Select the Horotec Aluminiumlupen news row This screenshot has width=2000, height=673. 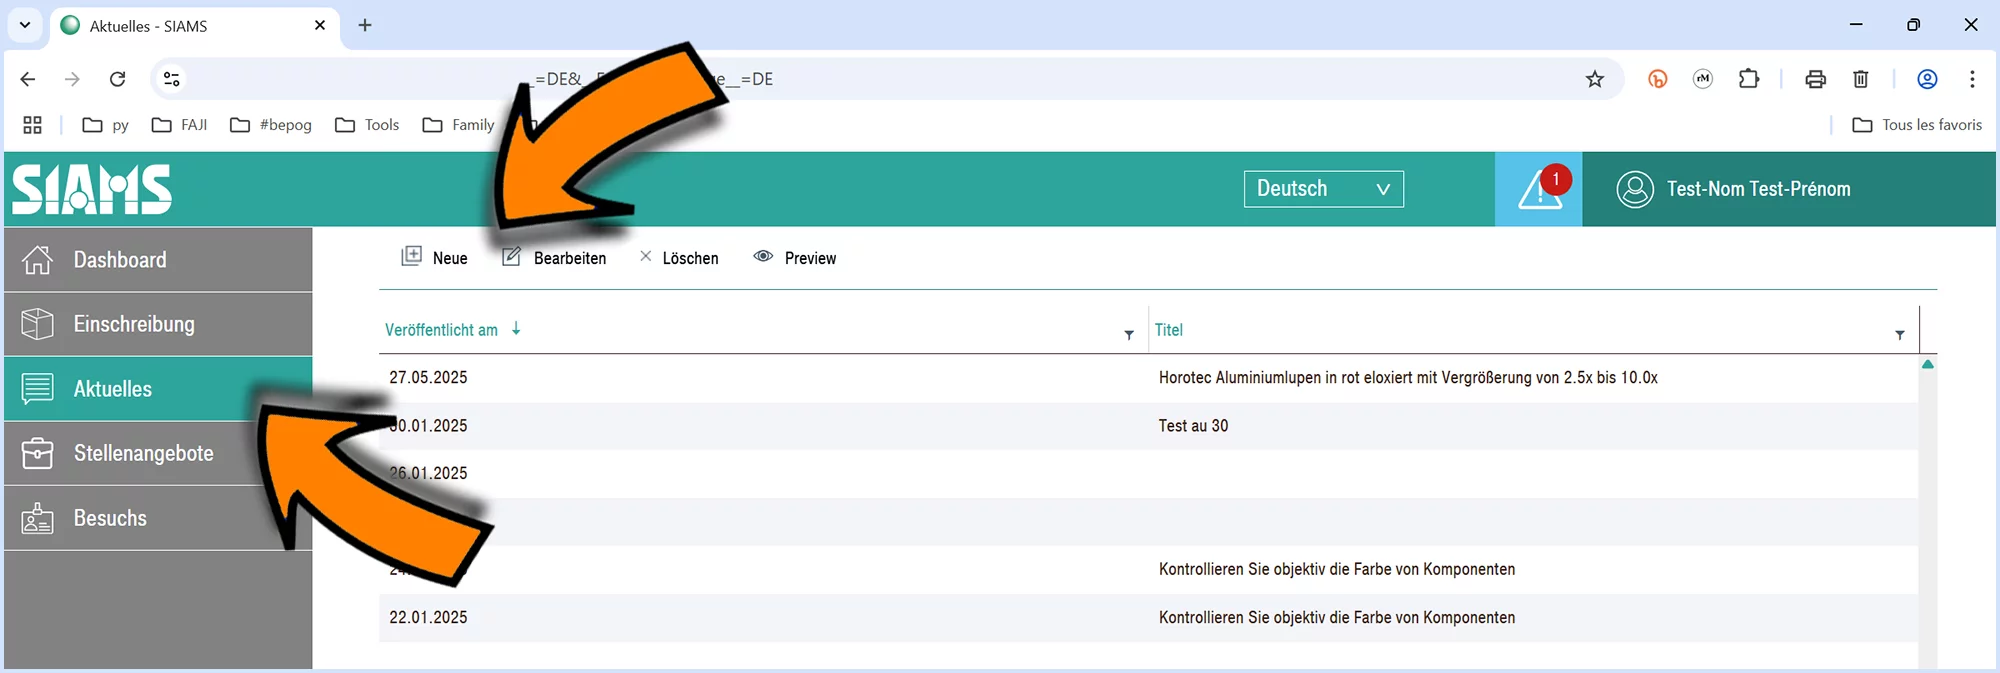(1407, 378)
